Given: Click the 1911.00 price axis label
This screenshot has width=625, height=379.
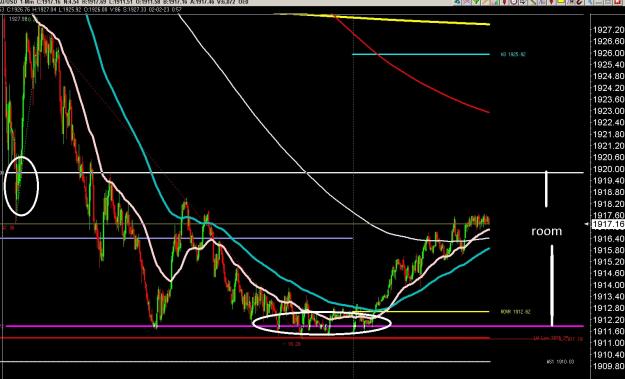Looking at the screenshot, I should pos(608,343).
